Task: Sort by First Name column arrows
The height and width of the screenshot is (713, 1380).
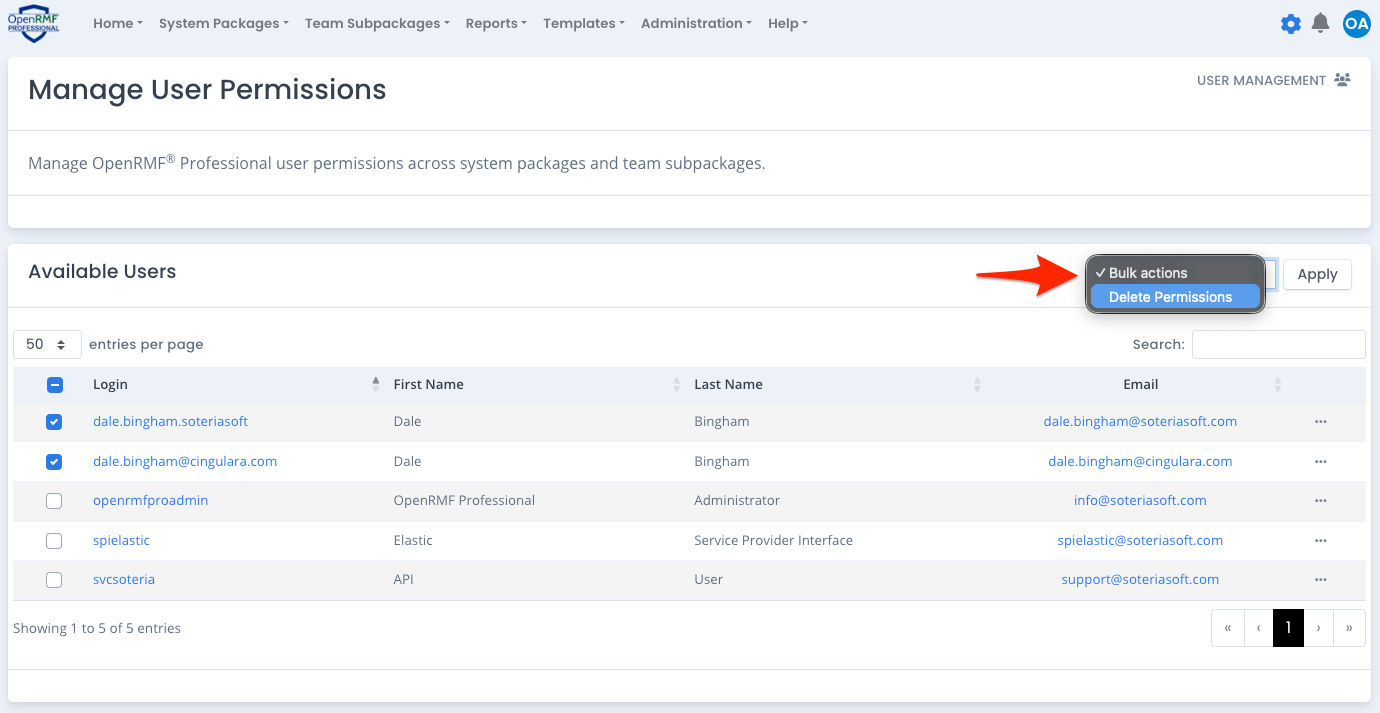Action: pos(677,384)
